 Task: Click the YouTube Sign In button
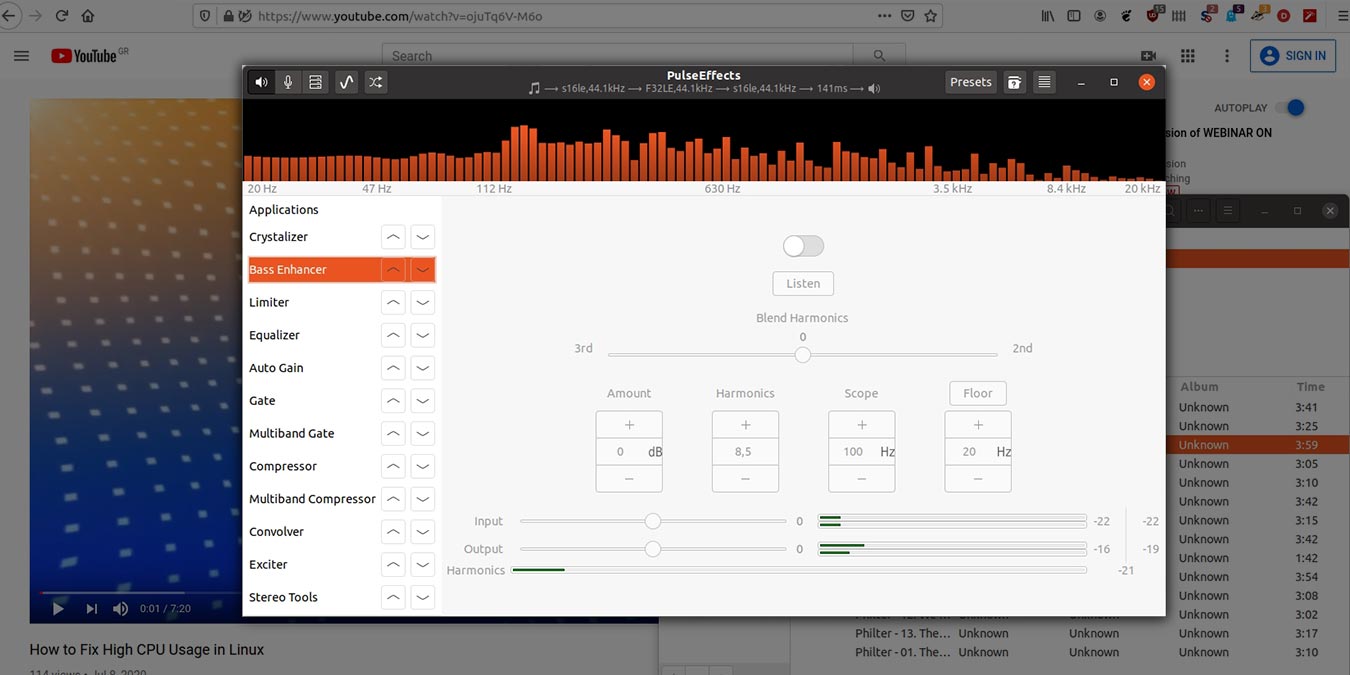pos(1292,55)
